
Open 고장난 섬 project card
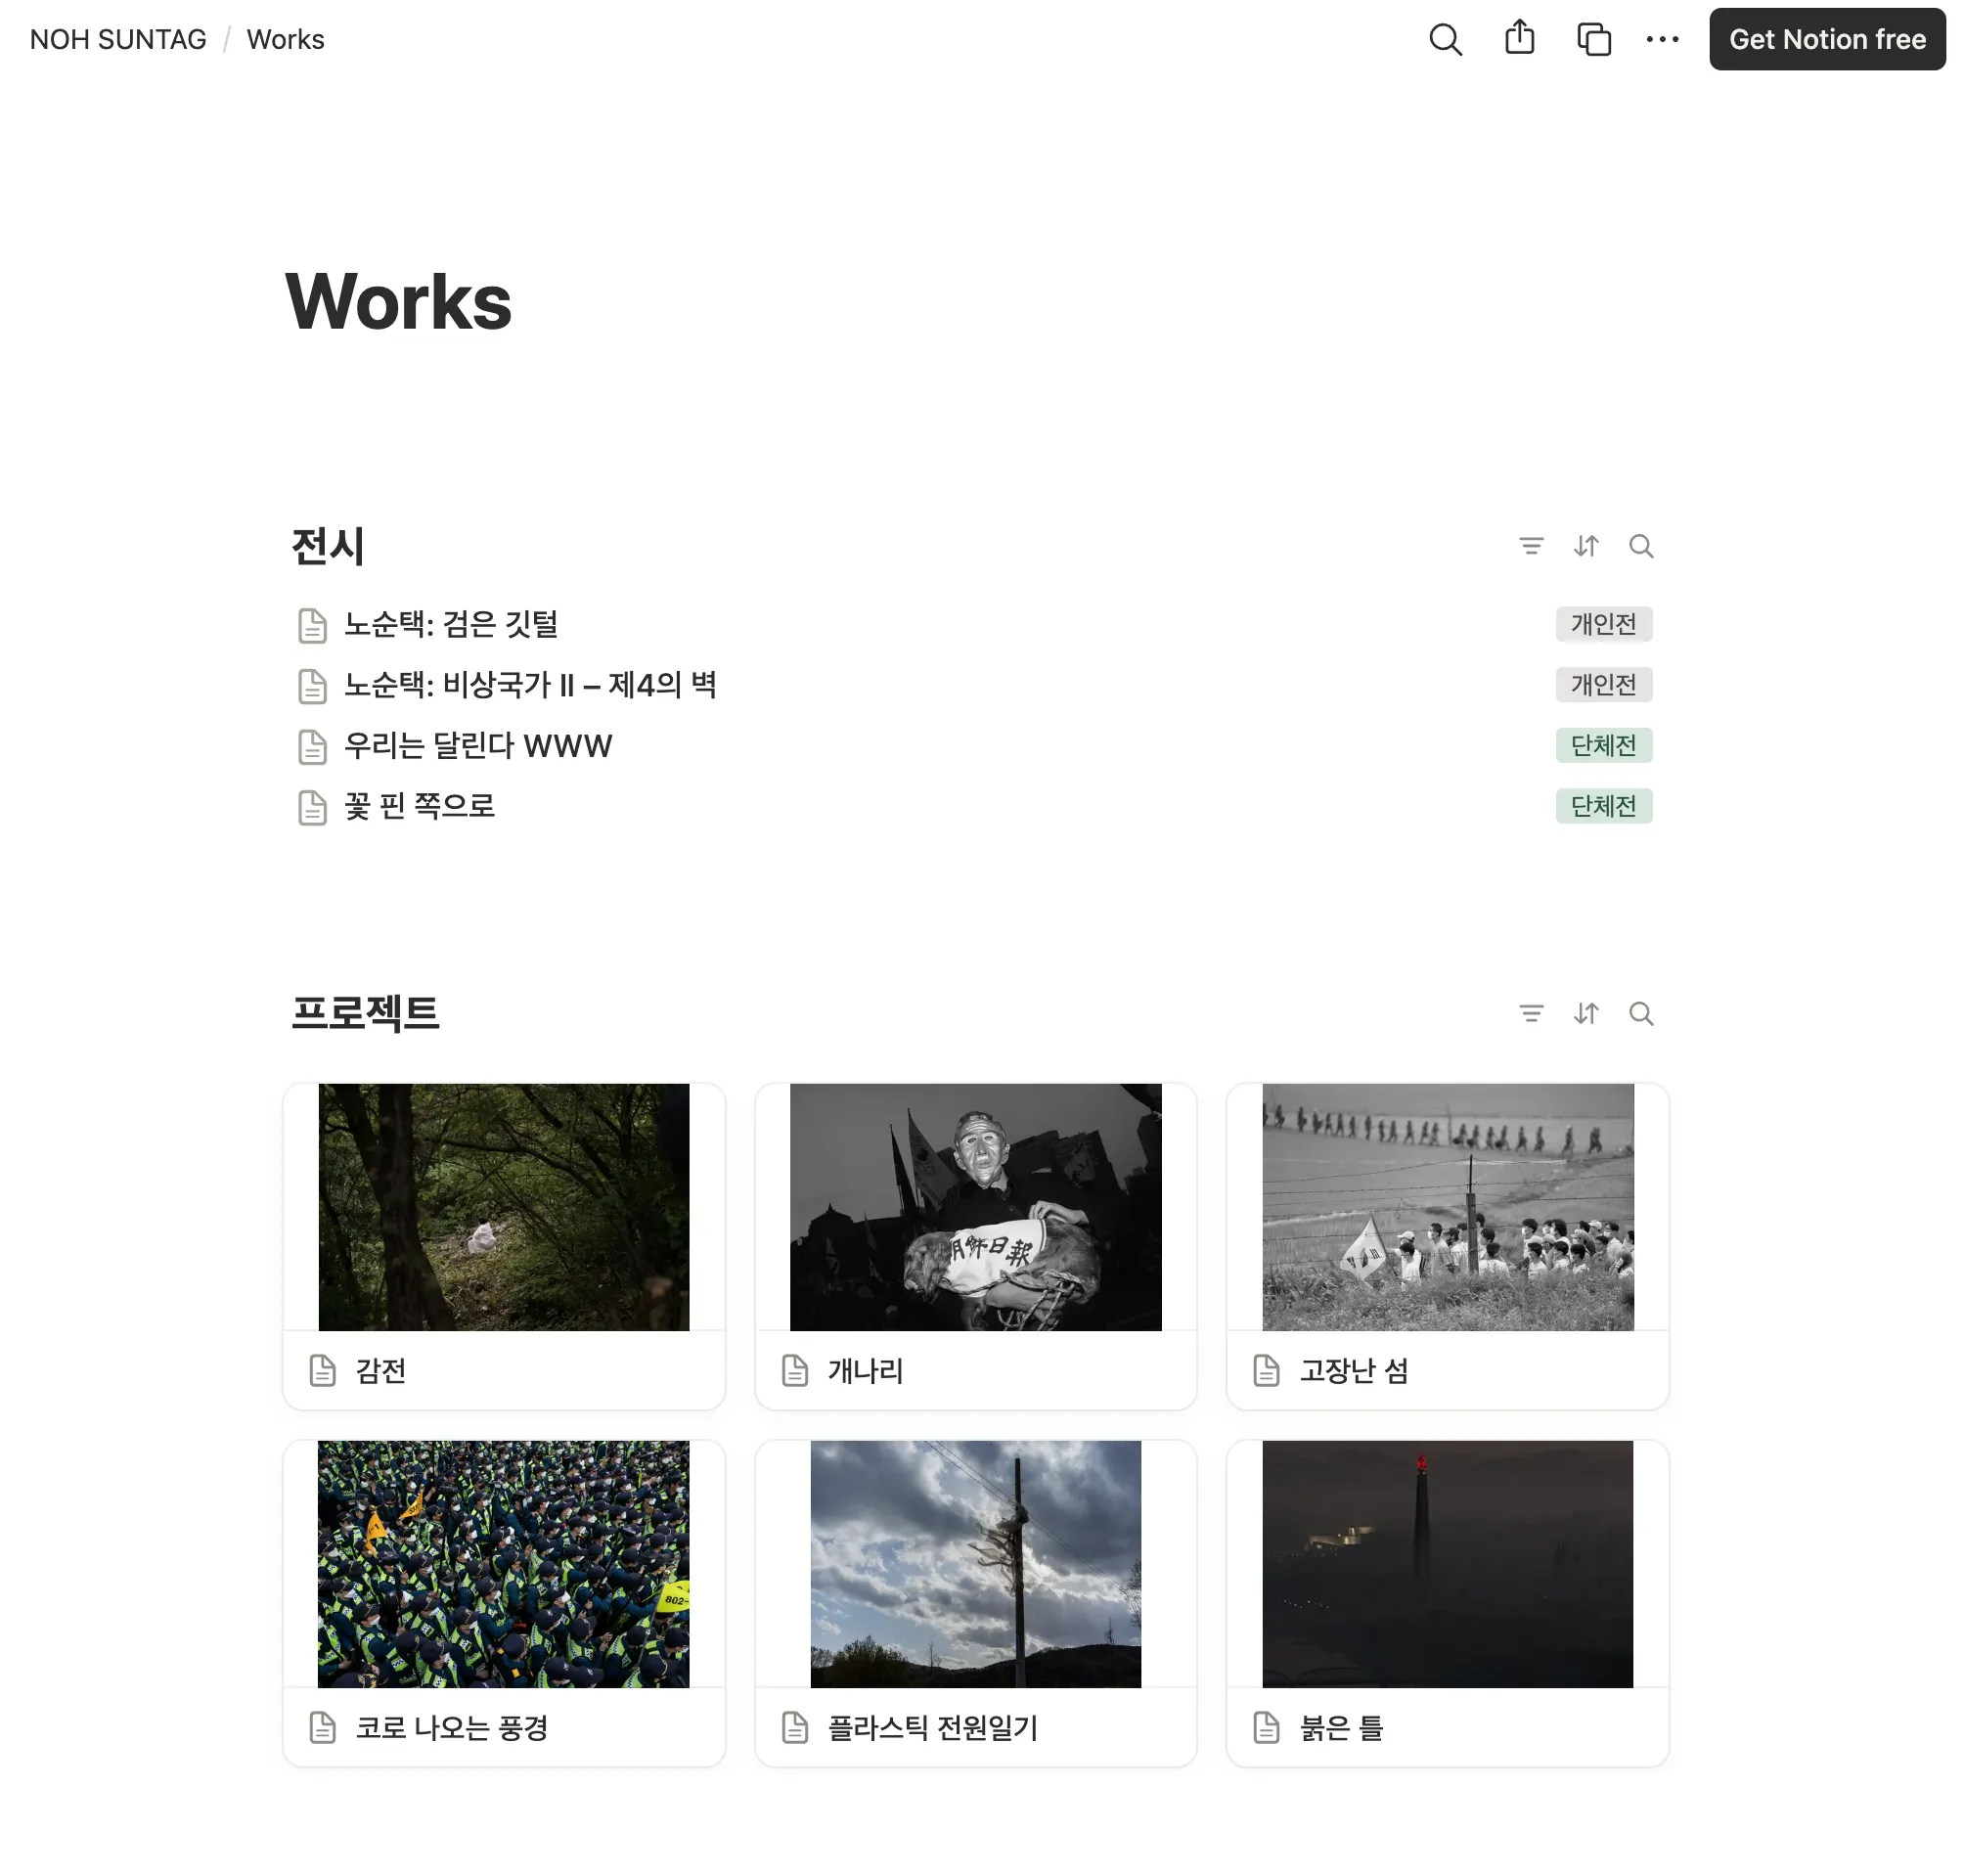(1446, 1245)
